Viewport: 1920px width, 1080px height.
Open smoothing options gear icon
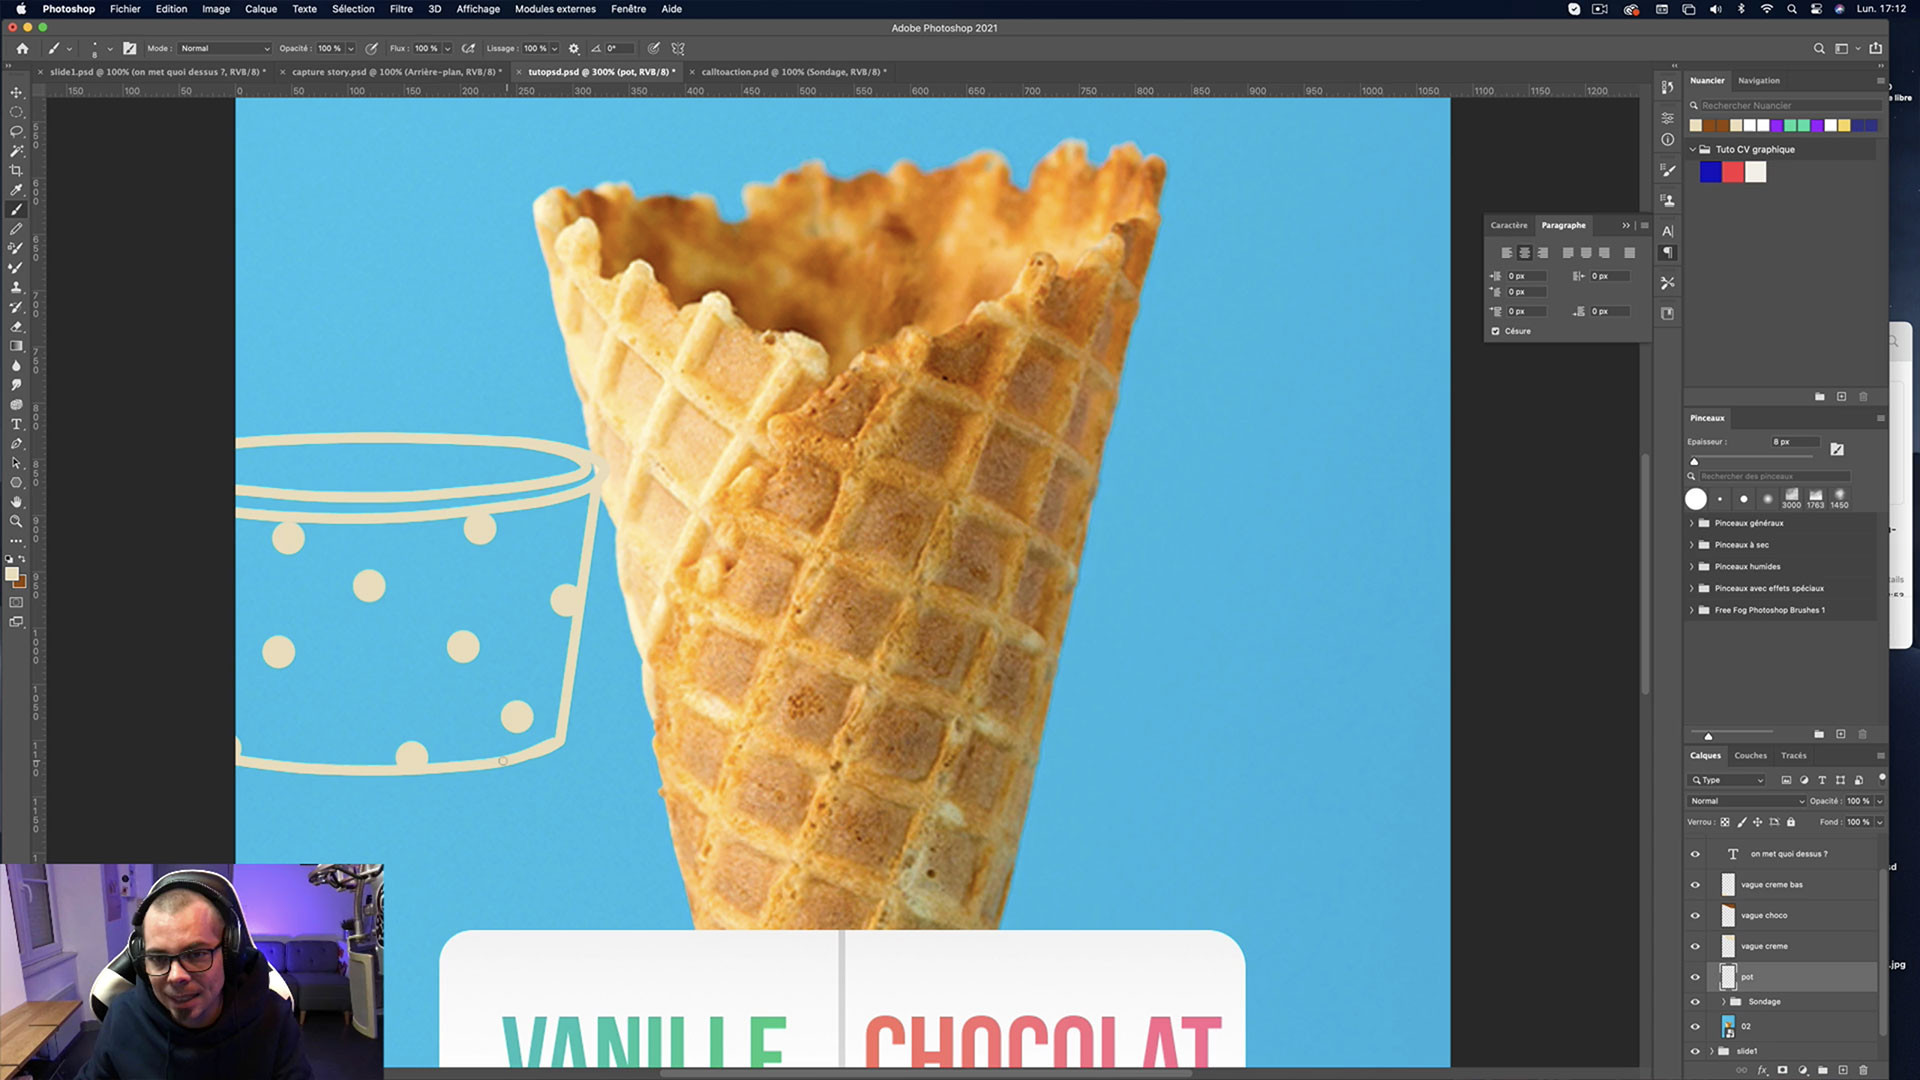pyautogui.click(x=574, y=48)
